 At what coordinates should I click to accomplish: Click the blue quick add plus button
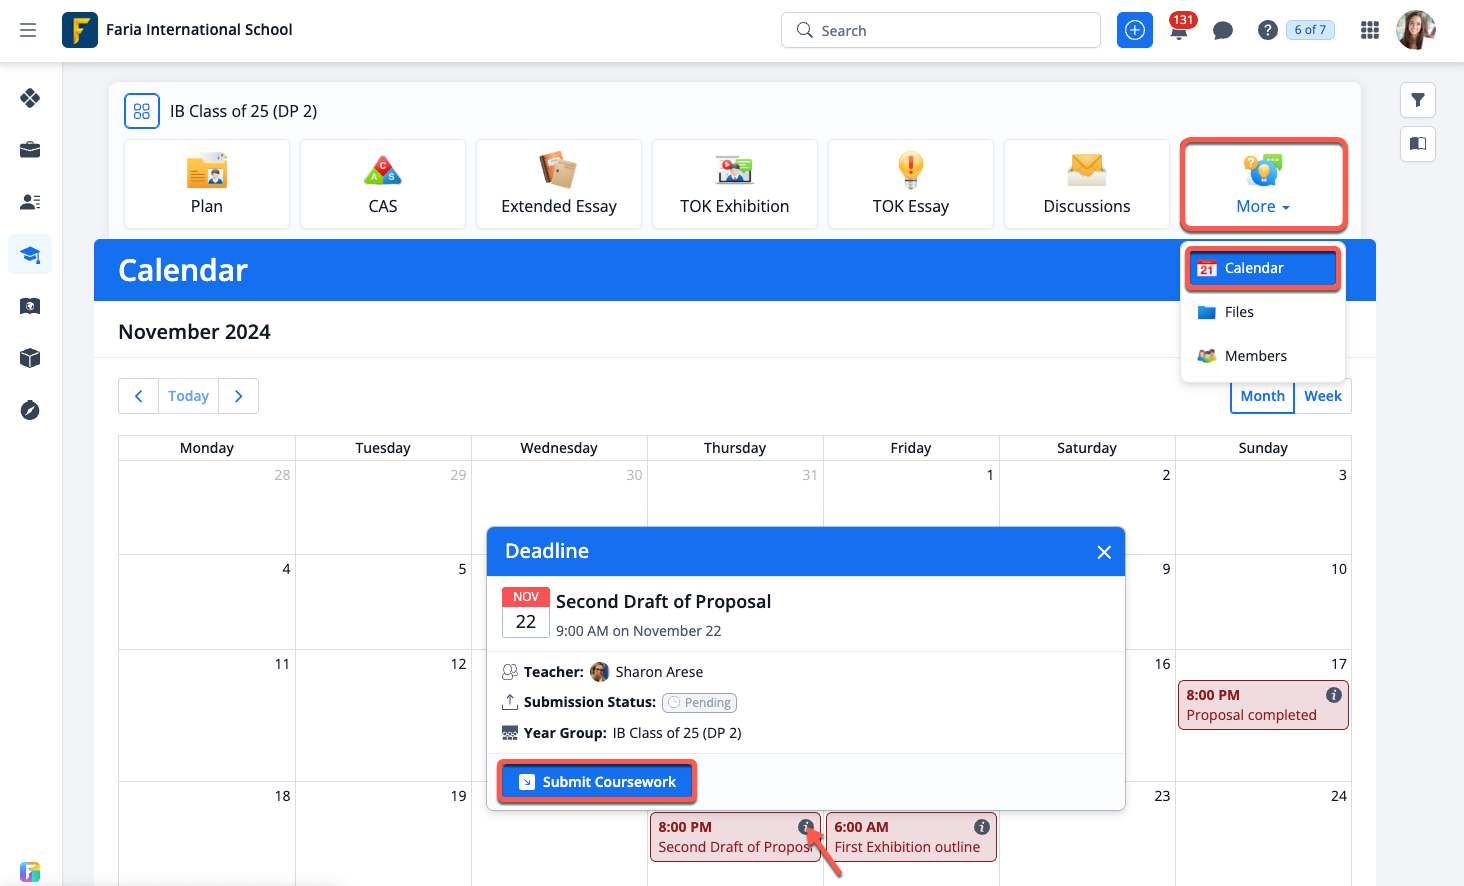(1134, 31)
